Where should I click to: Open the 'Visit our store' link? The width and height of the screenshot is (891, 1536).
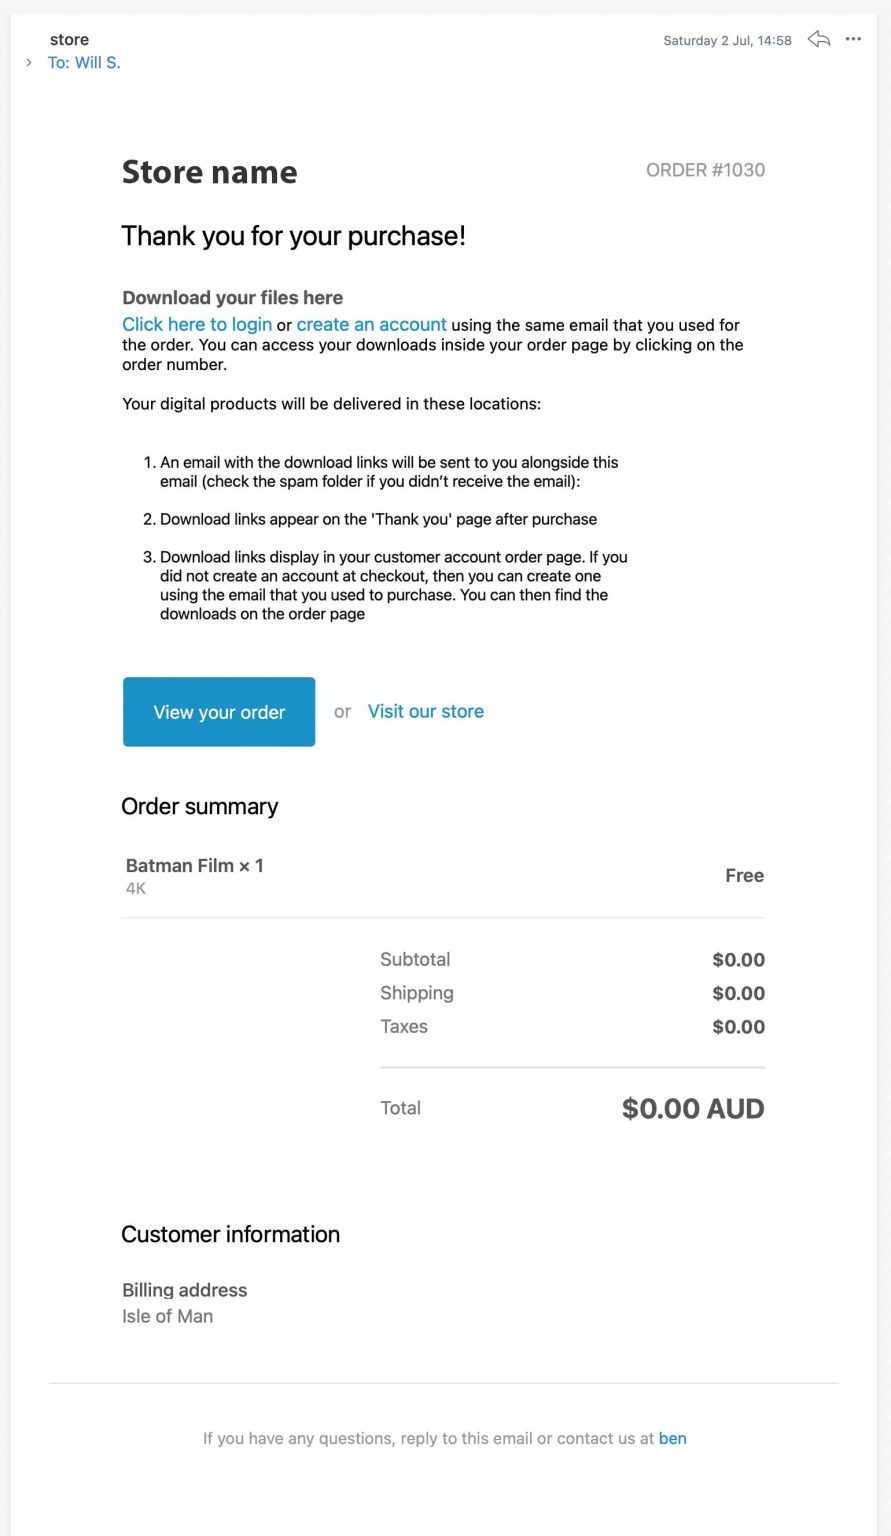(426, 712)
